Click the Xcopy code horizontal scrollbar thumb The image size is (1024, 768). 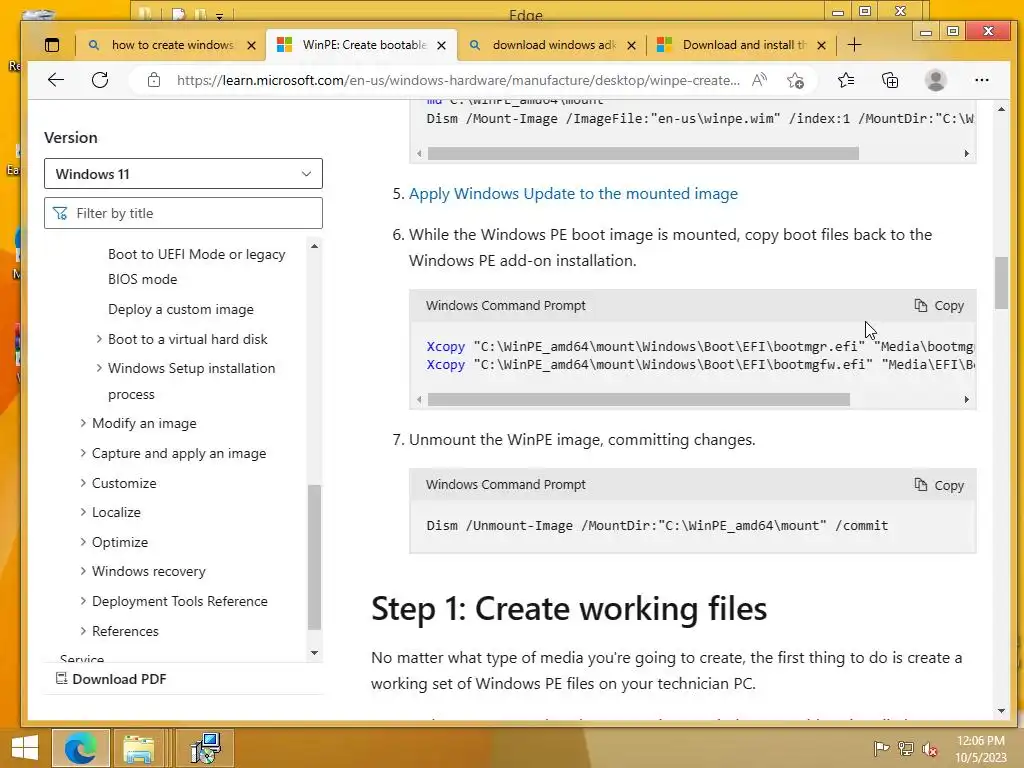(x=639, y=400)
